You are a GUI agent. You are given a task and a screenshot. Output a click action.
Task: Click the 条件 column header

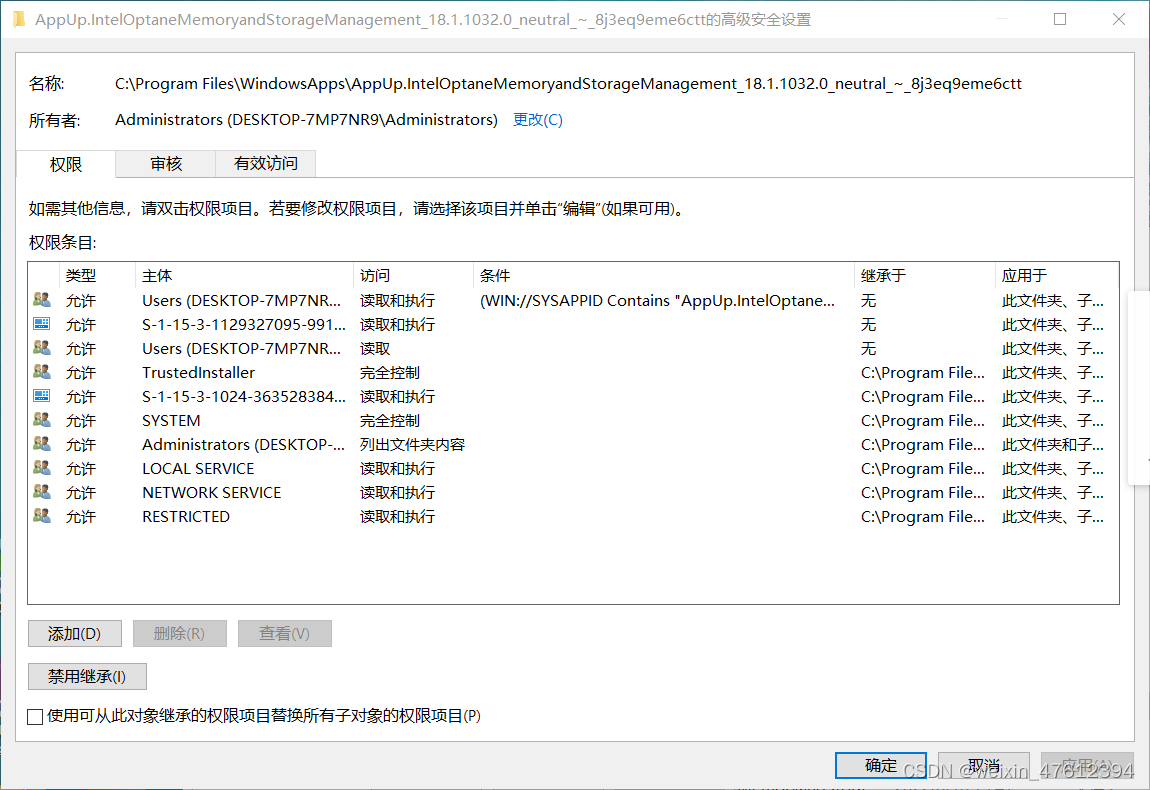[x=664, y=276]
